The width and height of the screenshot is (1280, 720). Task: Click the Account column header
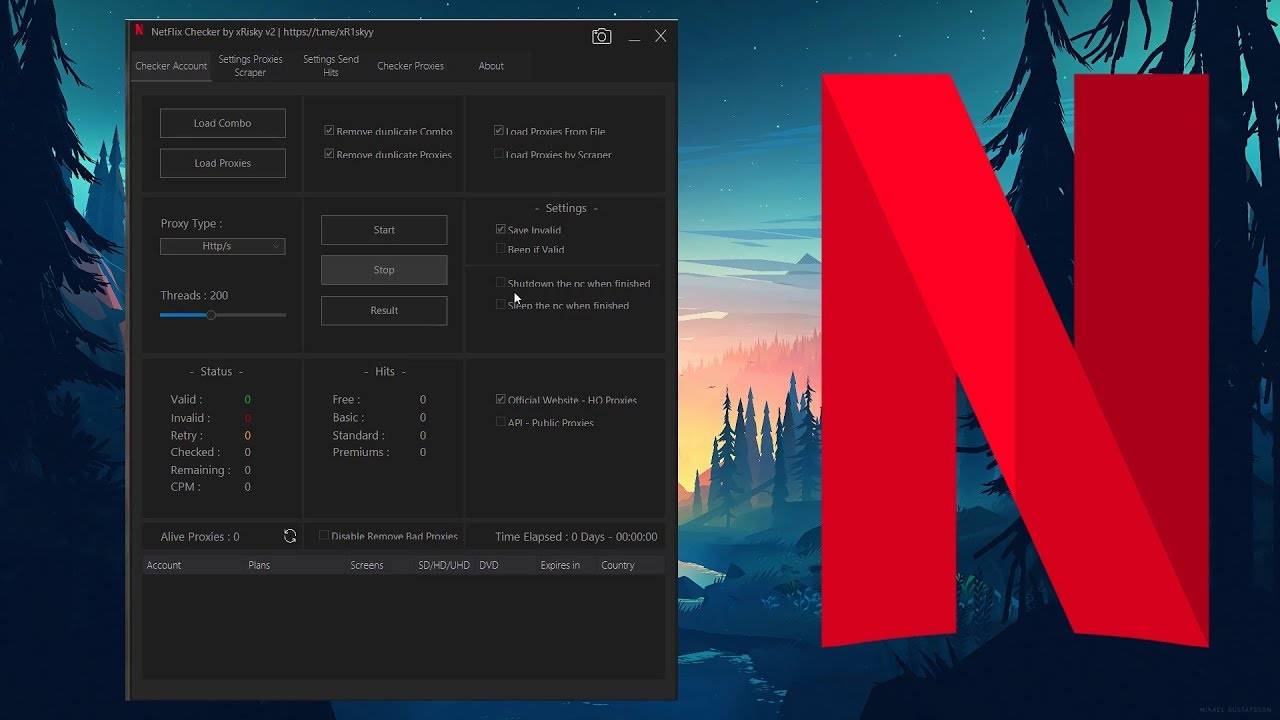(164, 564)
